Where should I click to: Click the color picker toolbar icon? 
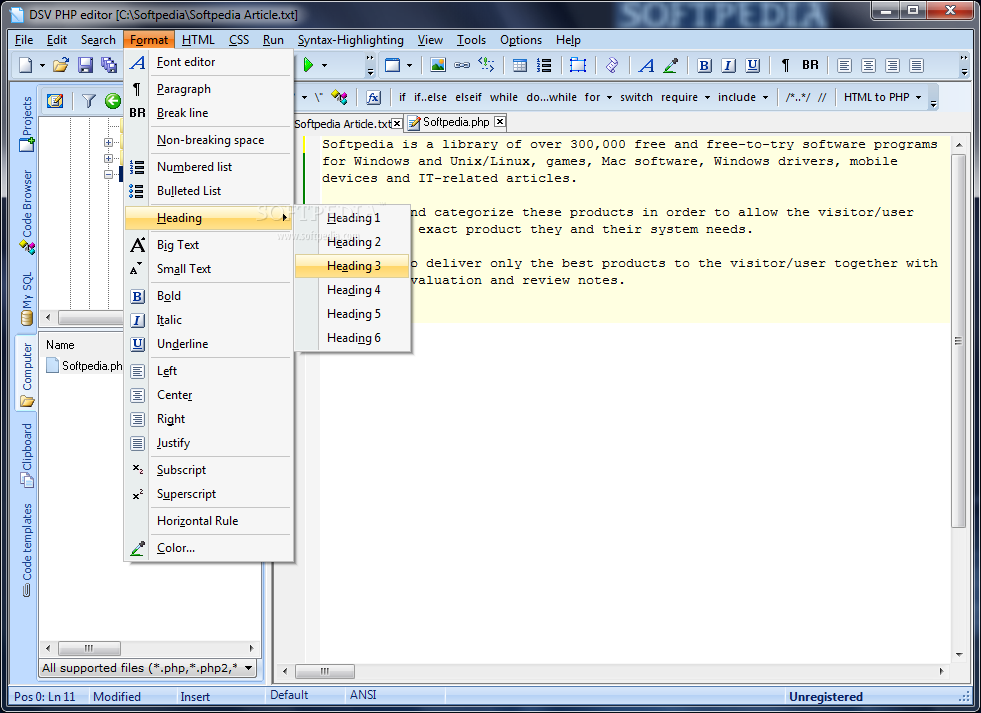tap(671, 65)
